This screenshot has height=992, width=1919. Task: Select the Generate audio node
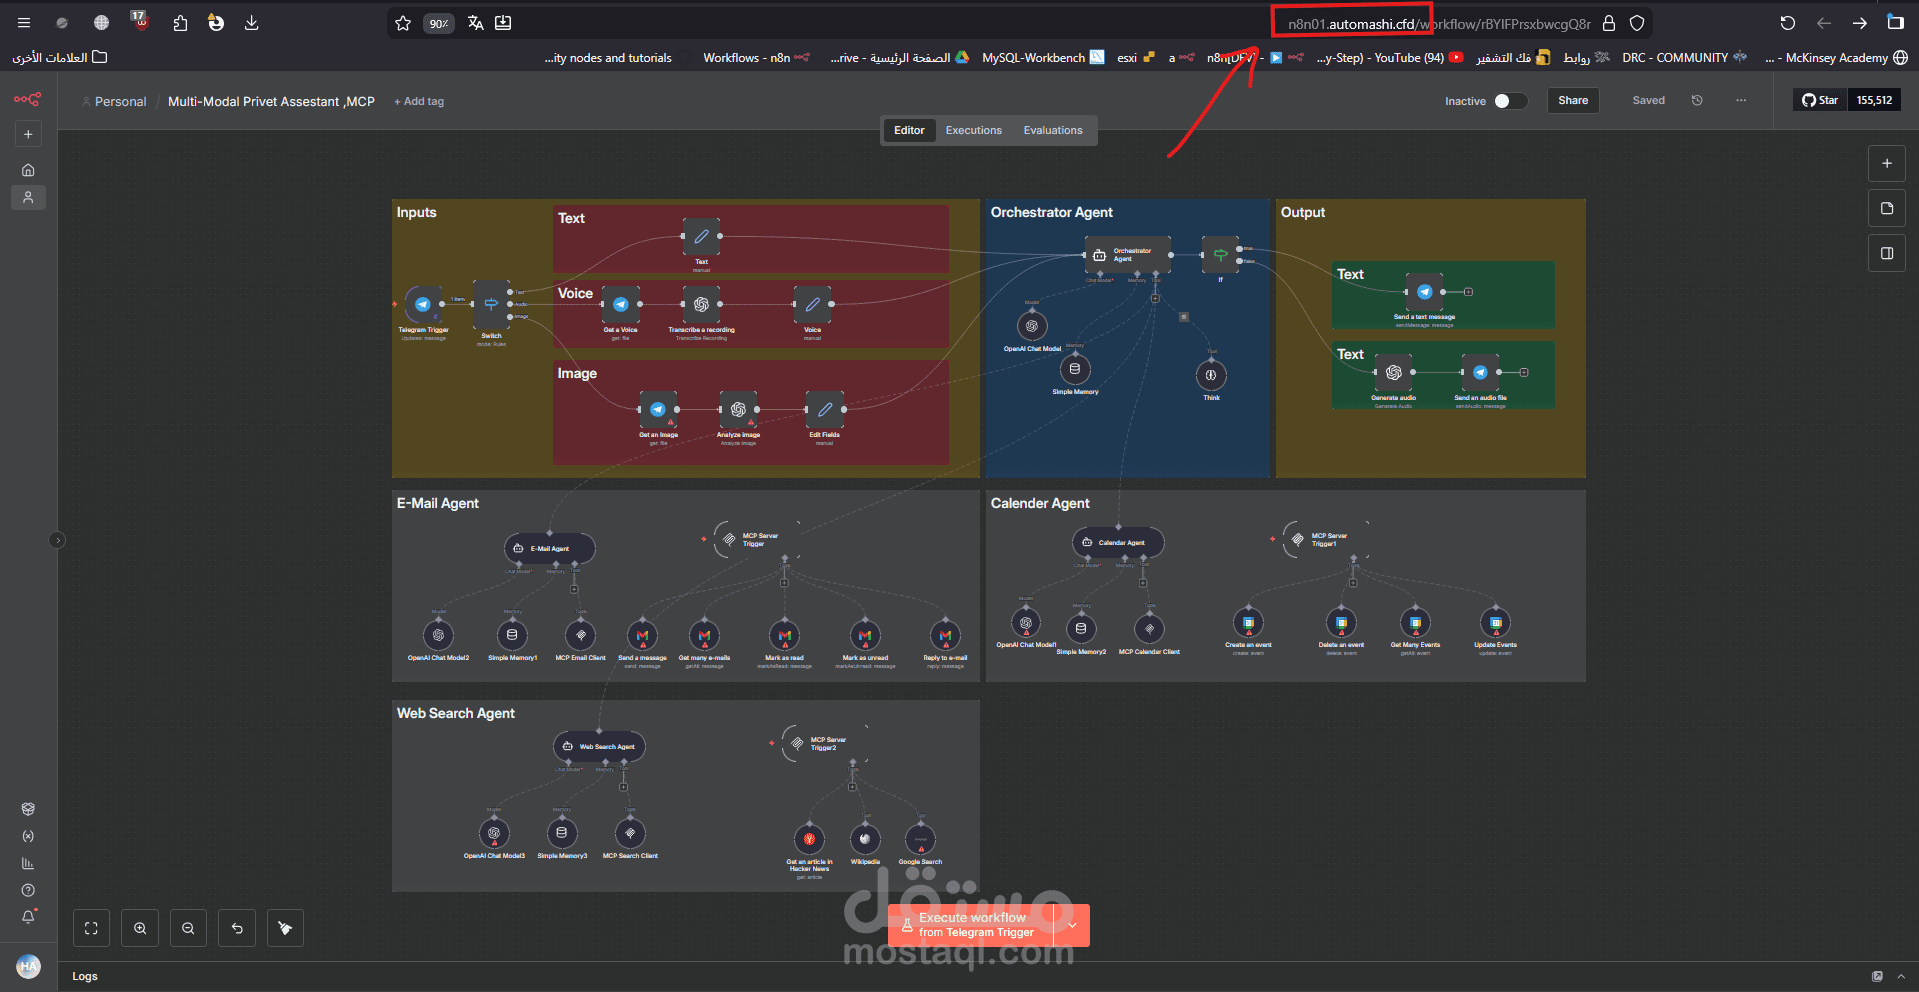pos(1393,372)
